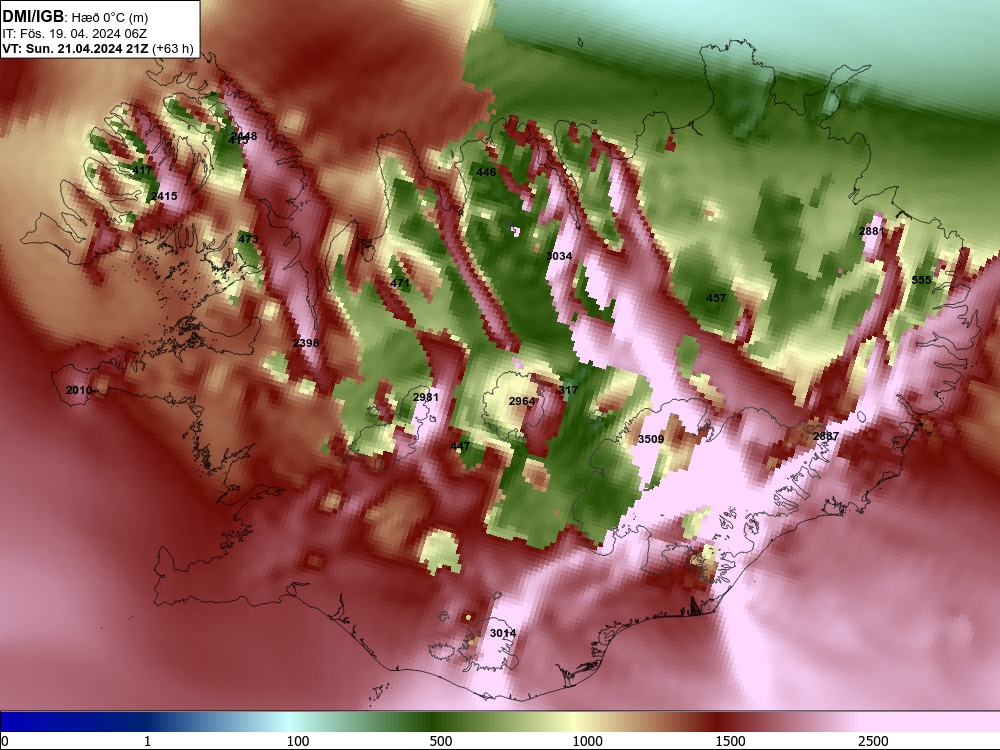Click the 2415 value on the map

[164, 196]
